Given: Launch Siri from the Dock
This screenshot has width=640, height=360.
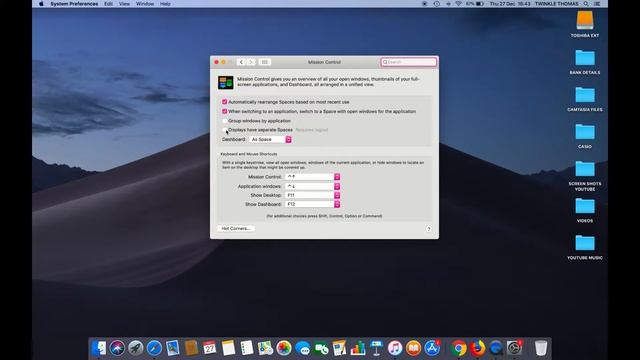Looking at the screenshot, I should [x=117, y=348].
